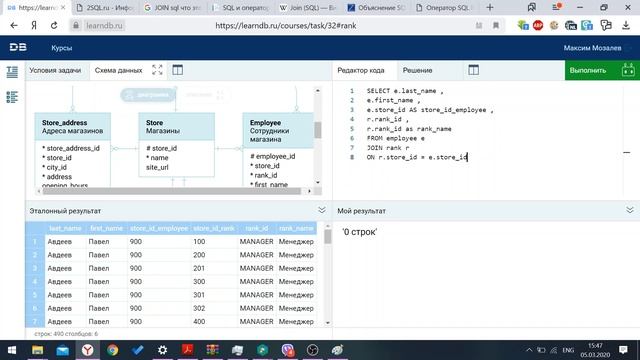
Task: Click the rank_name column header
Action: (296, 228)
